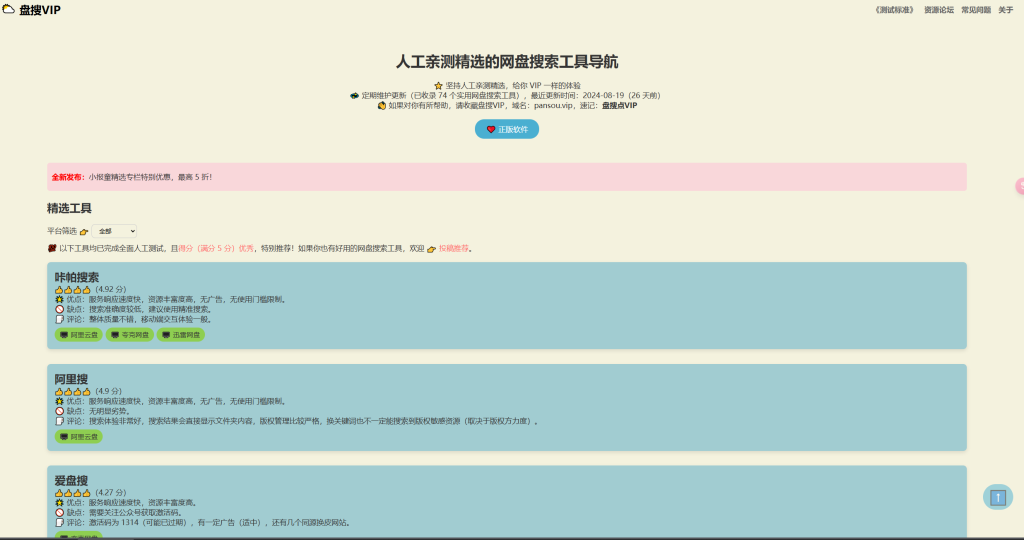Viewport: 1024px width, 540px height.
Task: Click the 评论 note icon in the 爱盘搜 card
Action: [x=59, y=522]
